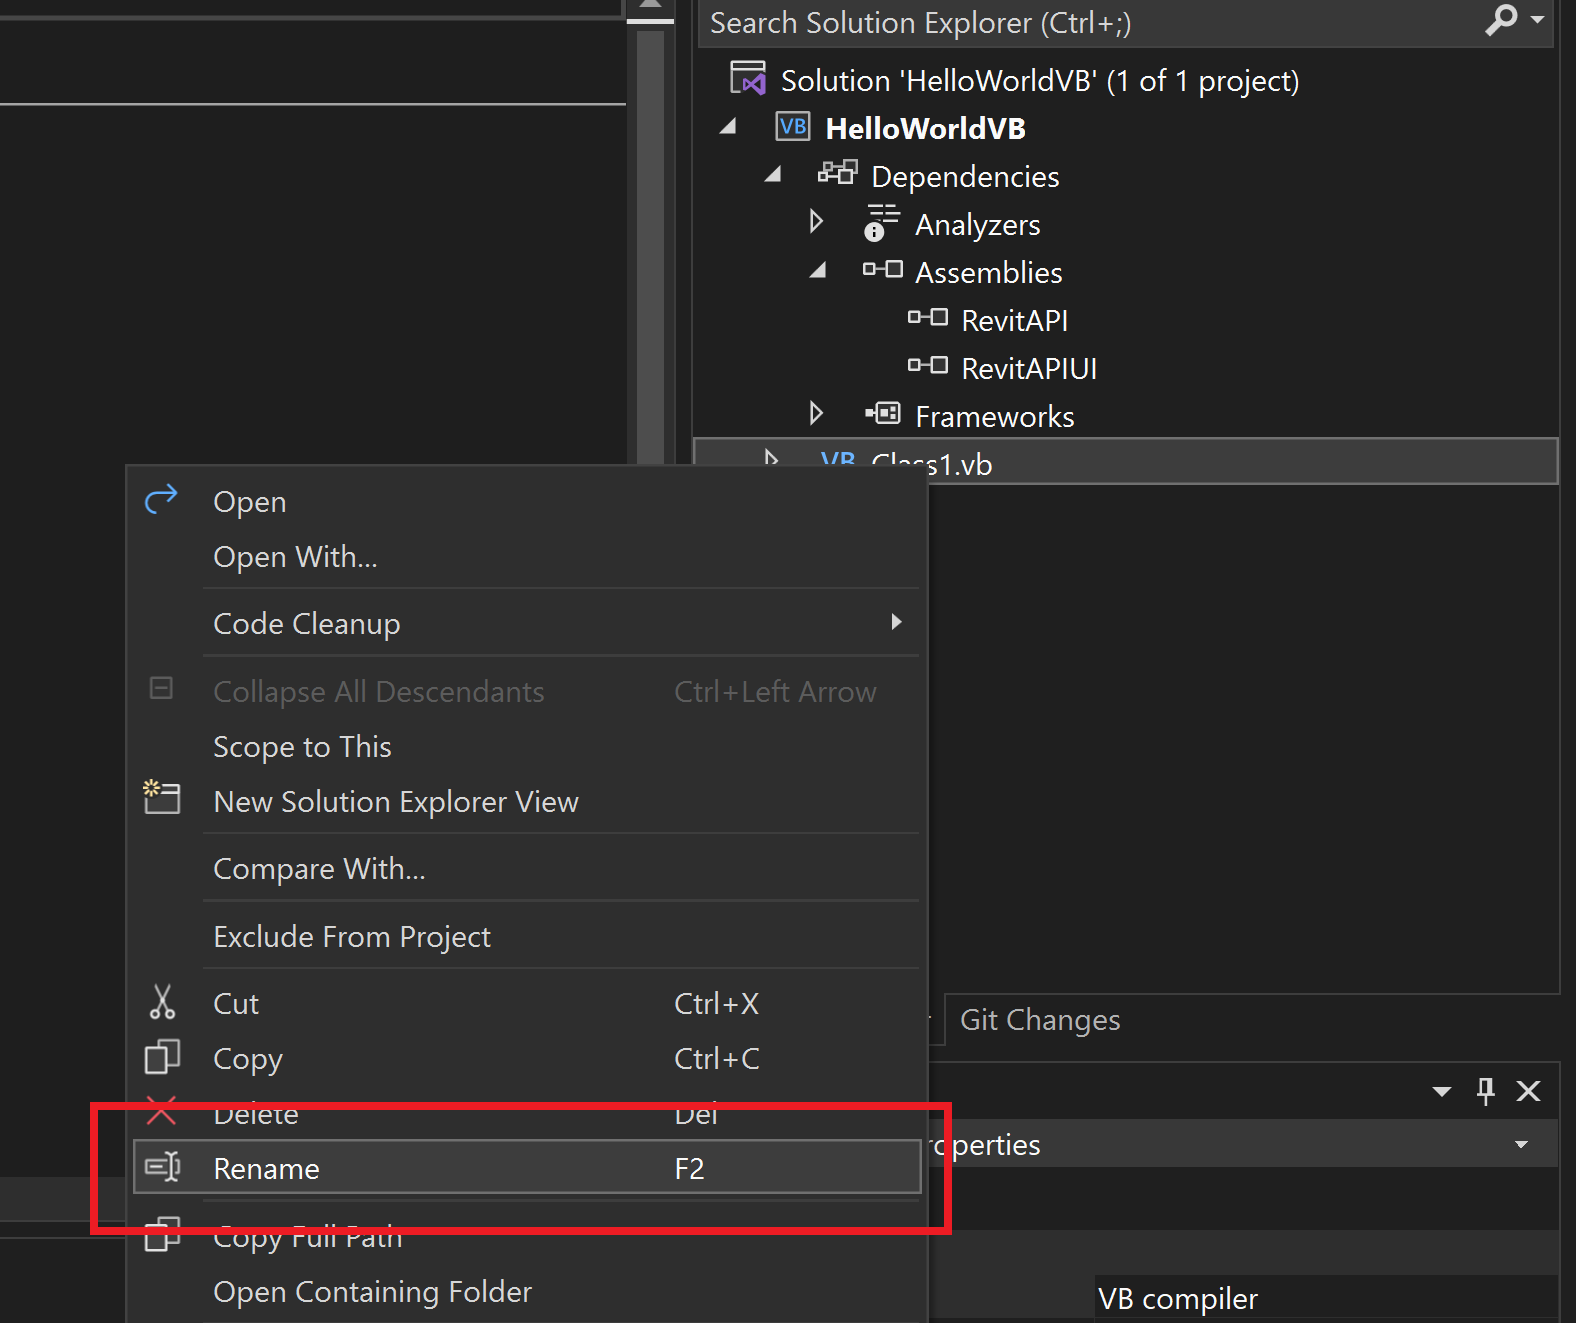Focus the Search Solution Explorer input field
1584x1323 pixels.
point(1090,22)
